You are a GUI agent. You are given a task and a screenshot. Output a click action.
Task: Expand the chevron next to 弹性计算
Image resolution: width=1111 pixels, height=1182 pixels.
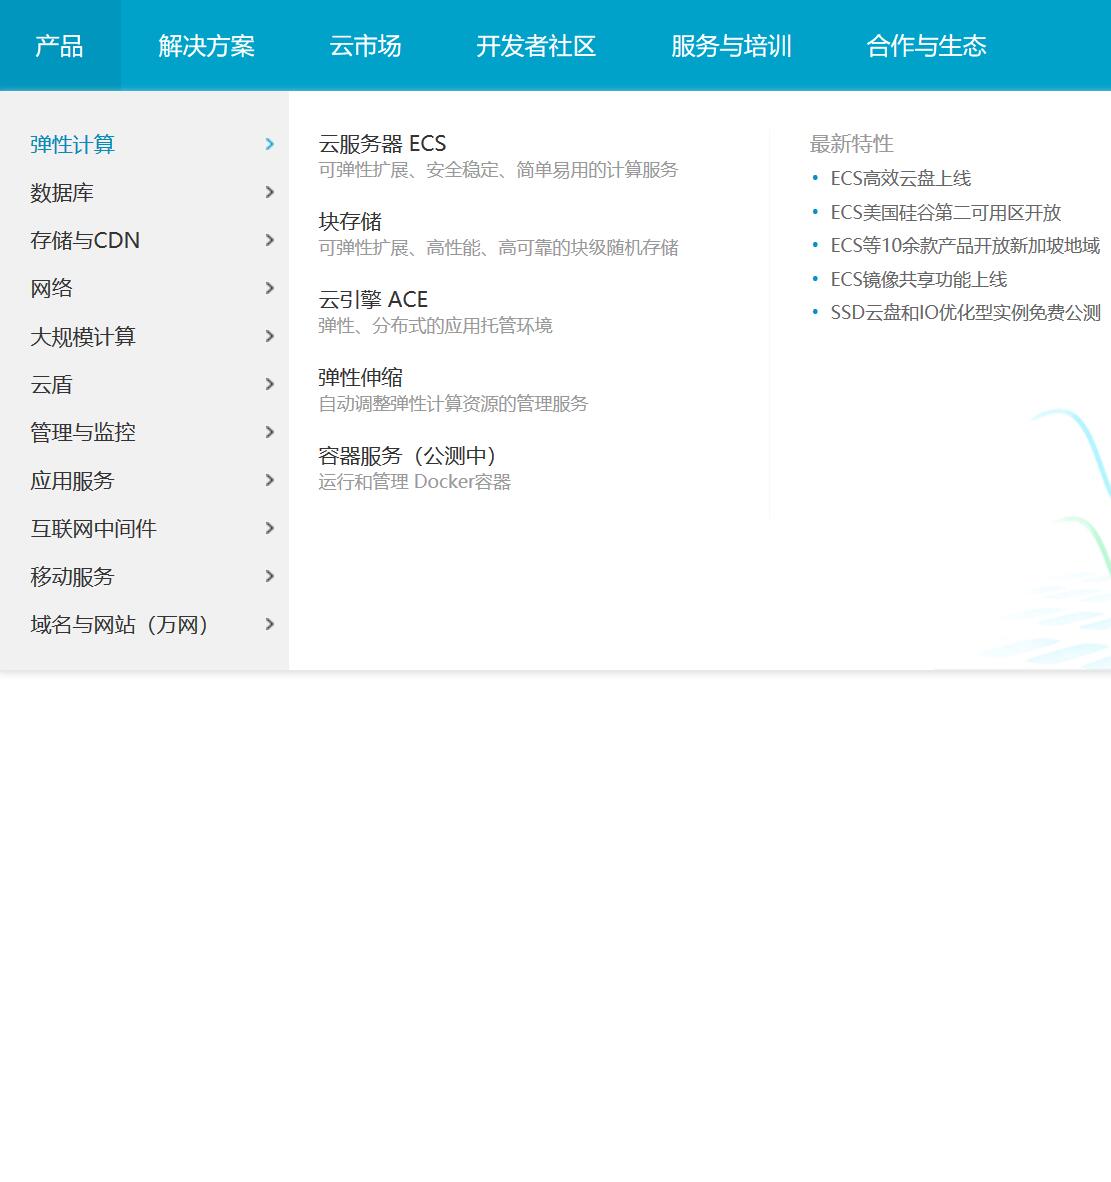coord(270,144)
